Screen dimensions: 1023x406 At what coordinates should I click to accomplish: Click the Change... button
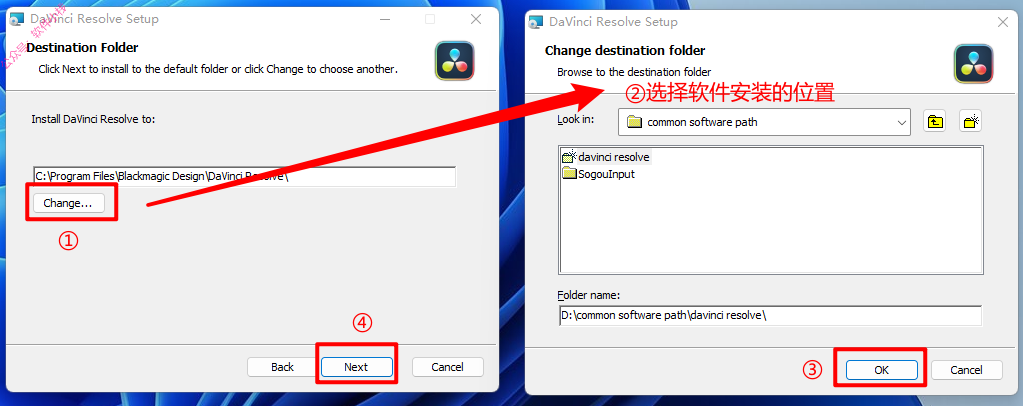(x=68, y=203)
